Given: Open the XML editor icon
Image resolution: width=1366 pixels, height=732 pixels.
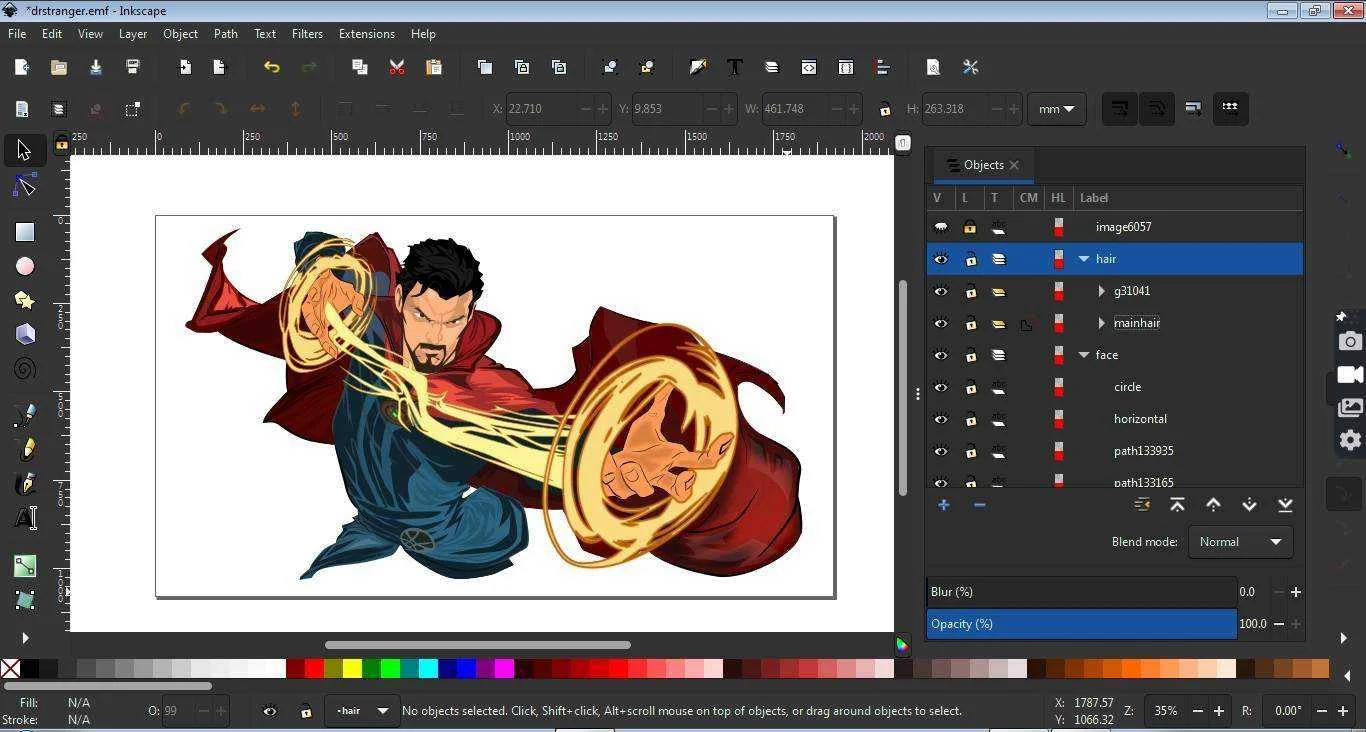Looking at the screenshot, I should 808,67.
